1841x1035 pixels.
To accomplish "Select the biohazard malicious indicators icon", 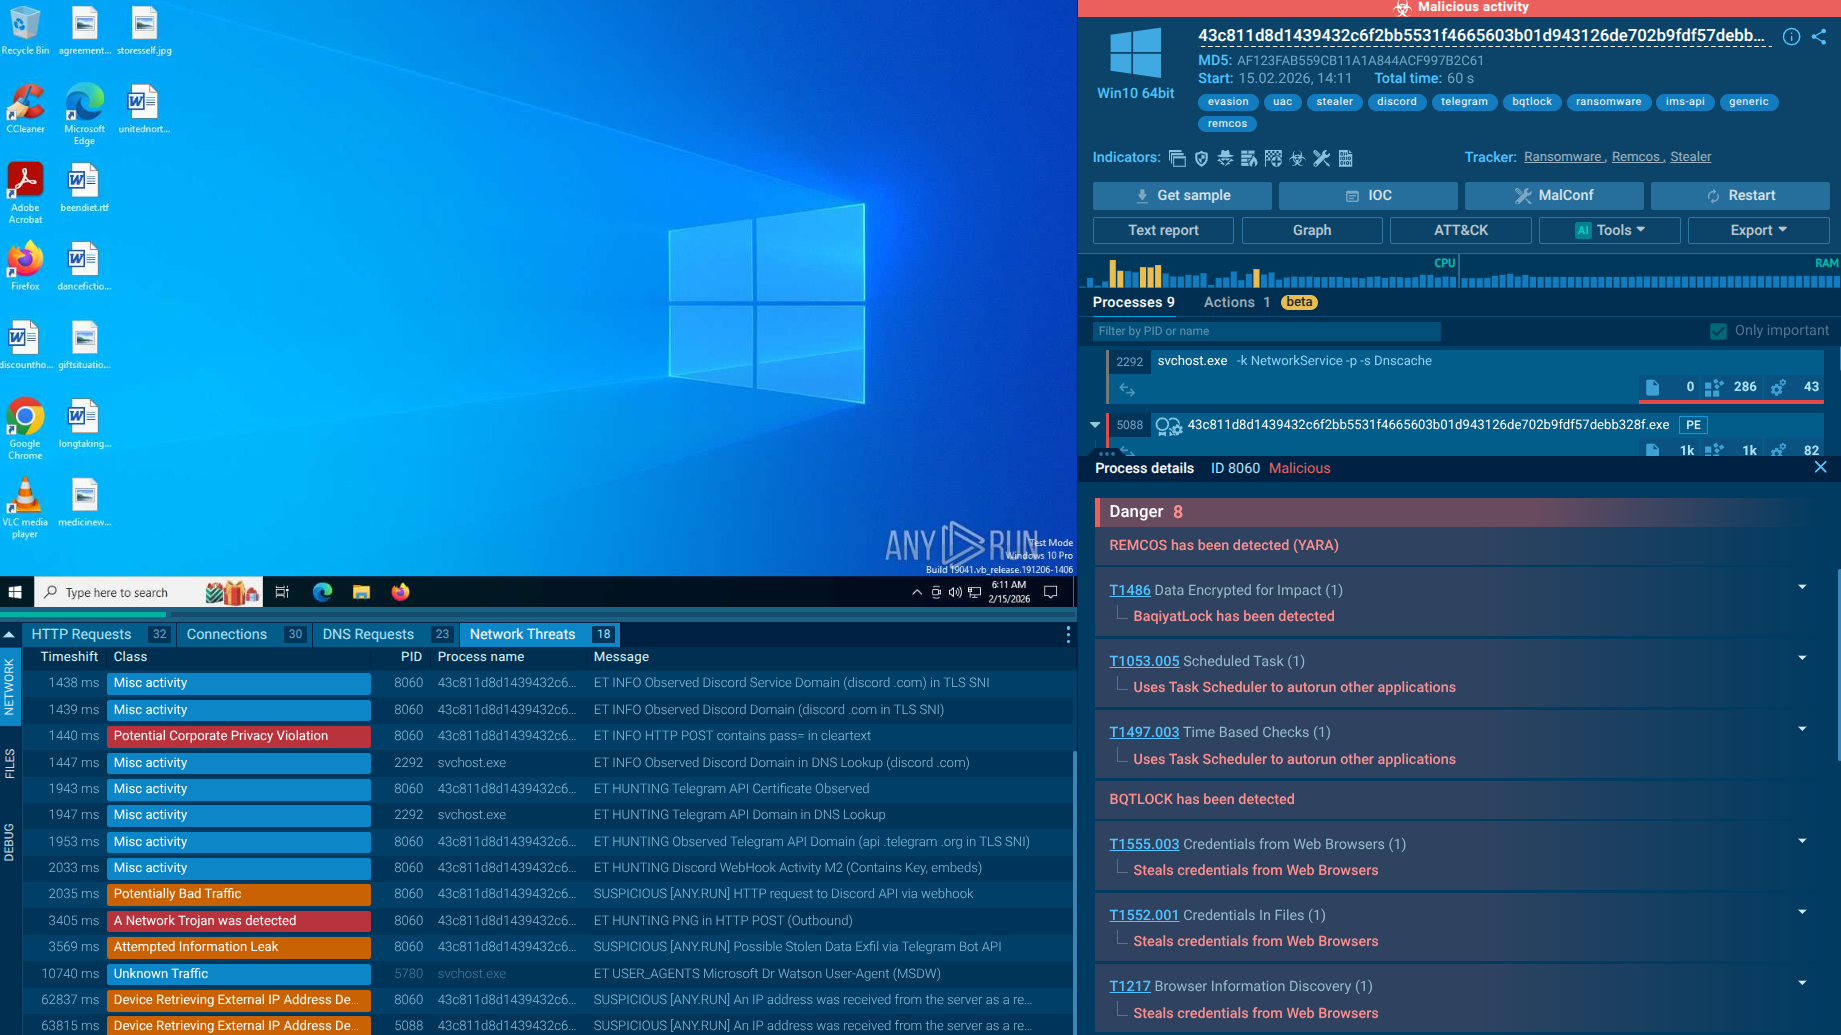I will (1297, 158).
